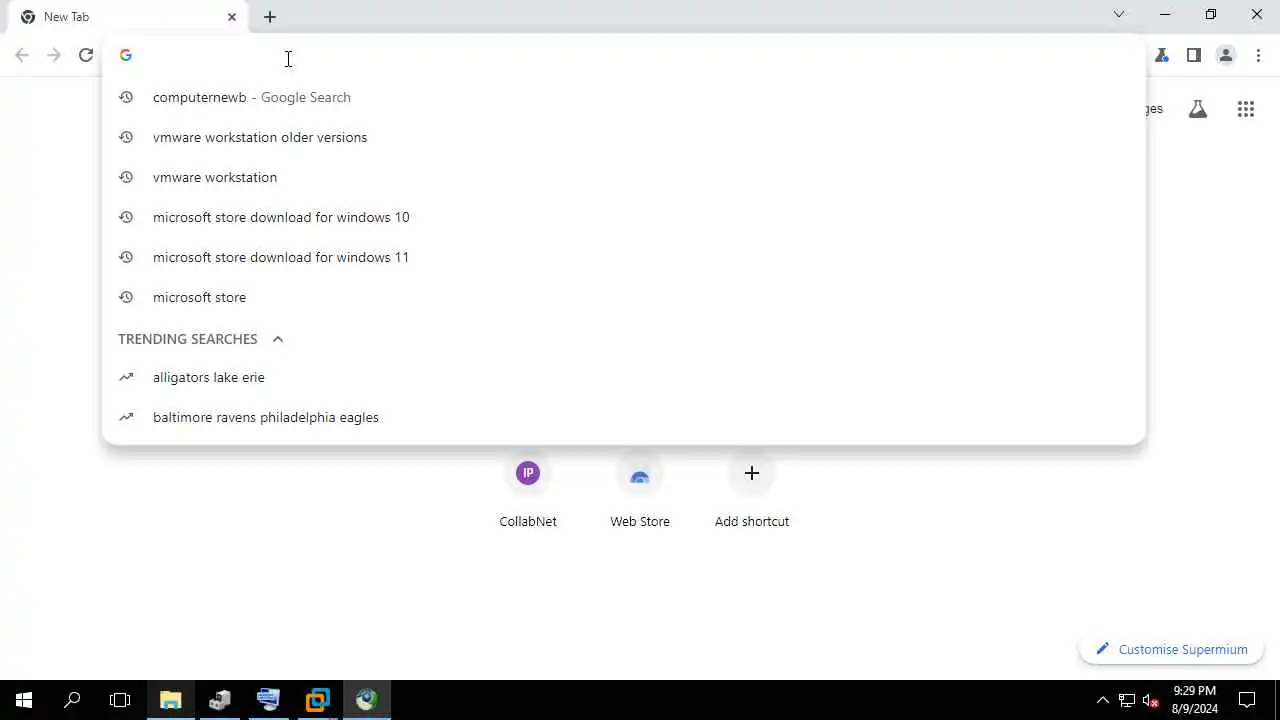
Task: Collapse the Trending Searches section
Action: 278,339
